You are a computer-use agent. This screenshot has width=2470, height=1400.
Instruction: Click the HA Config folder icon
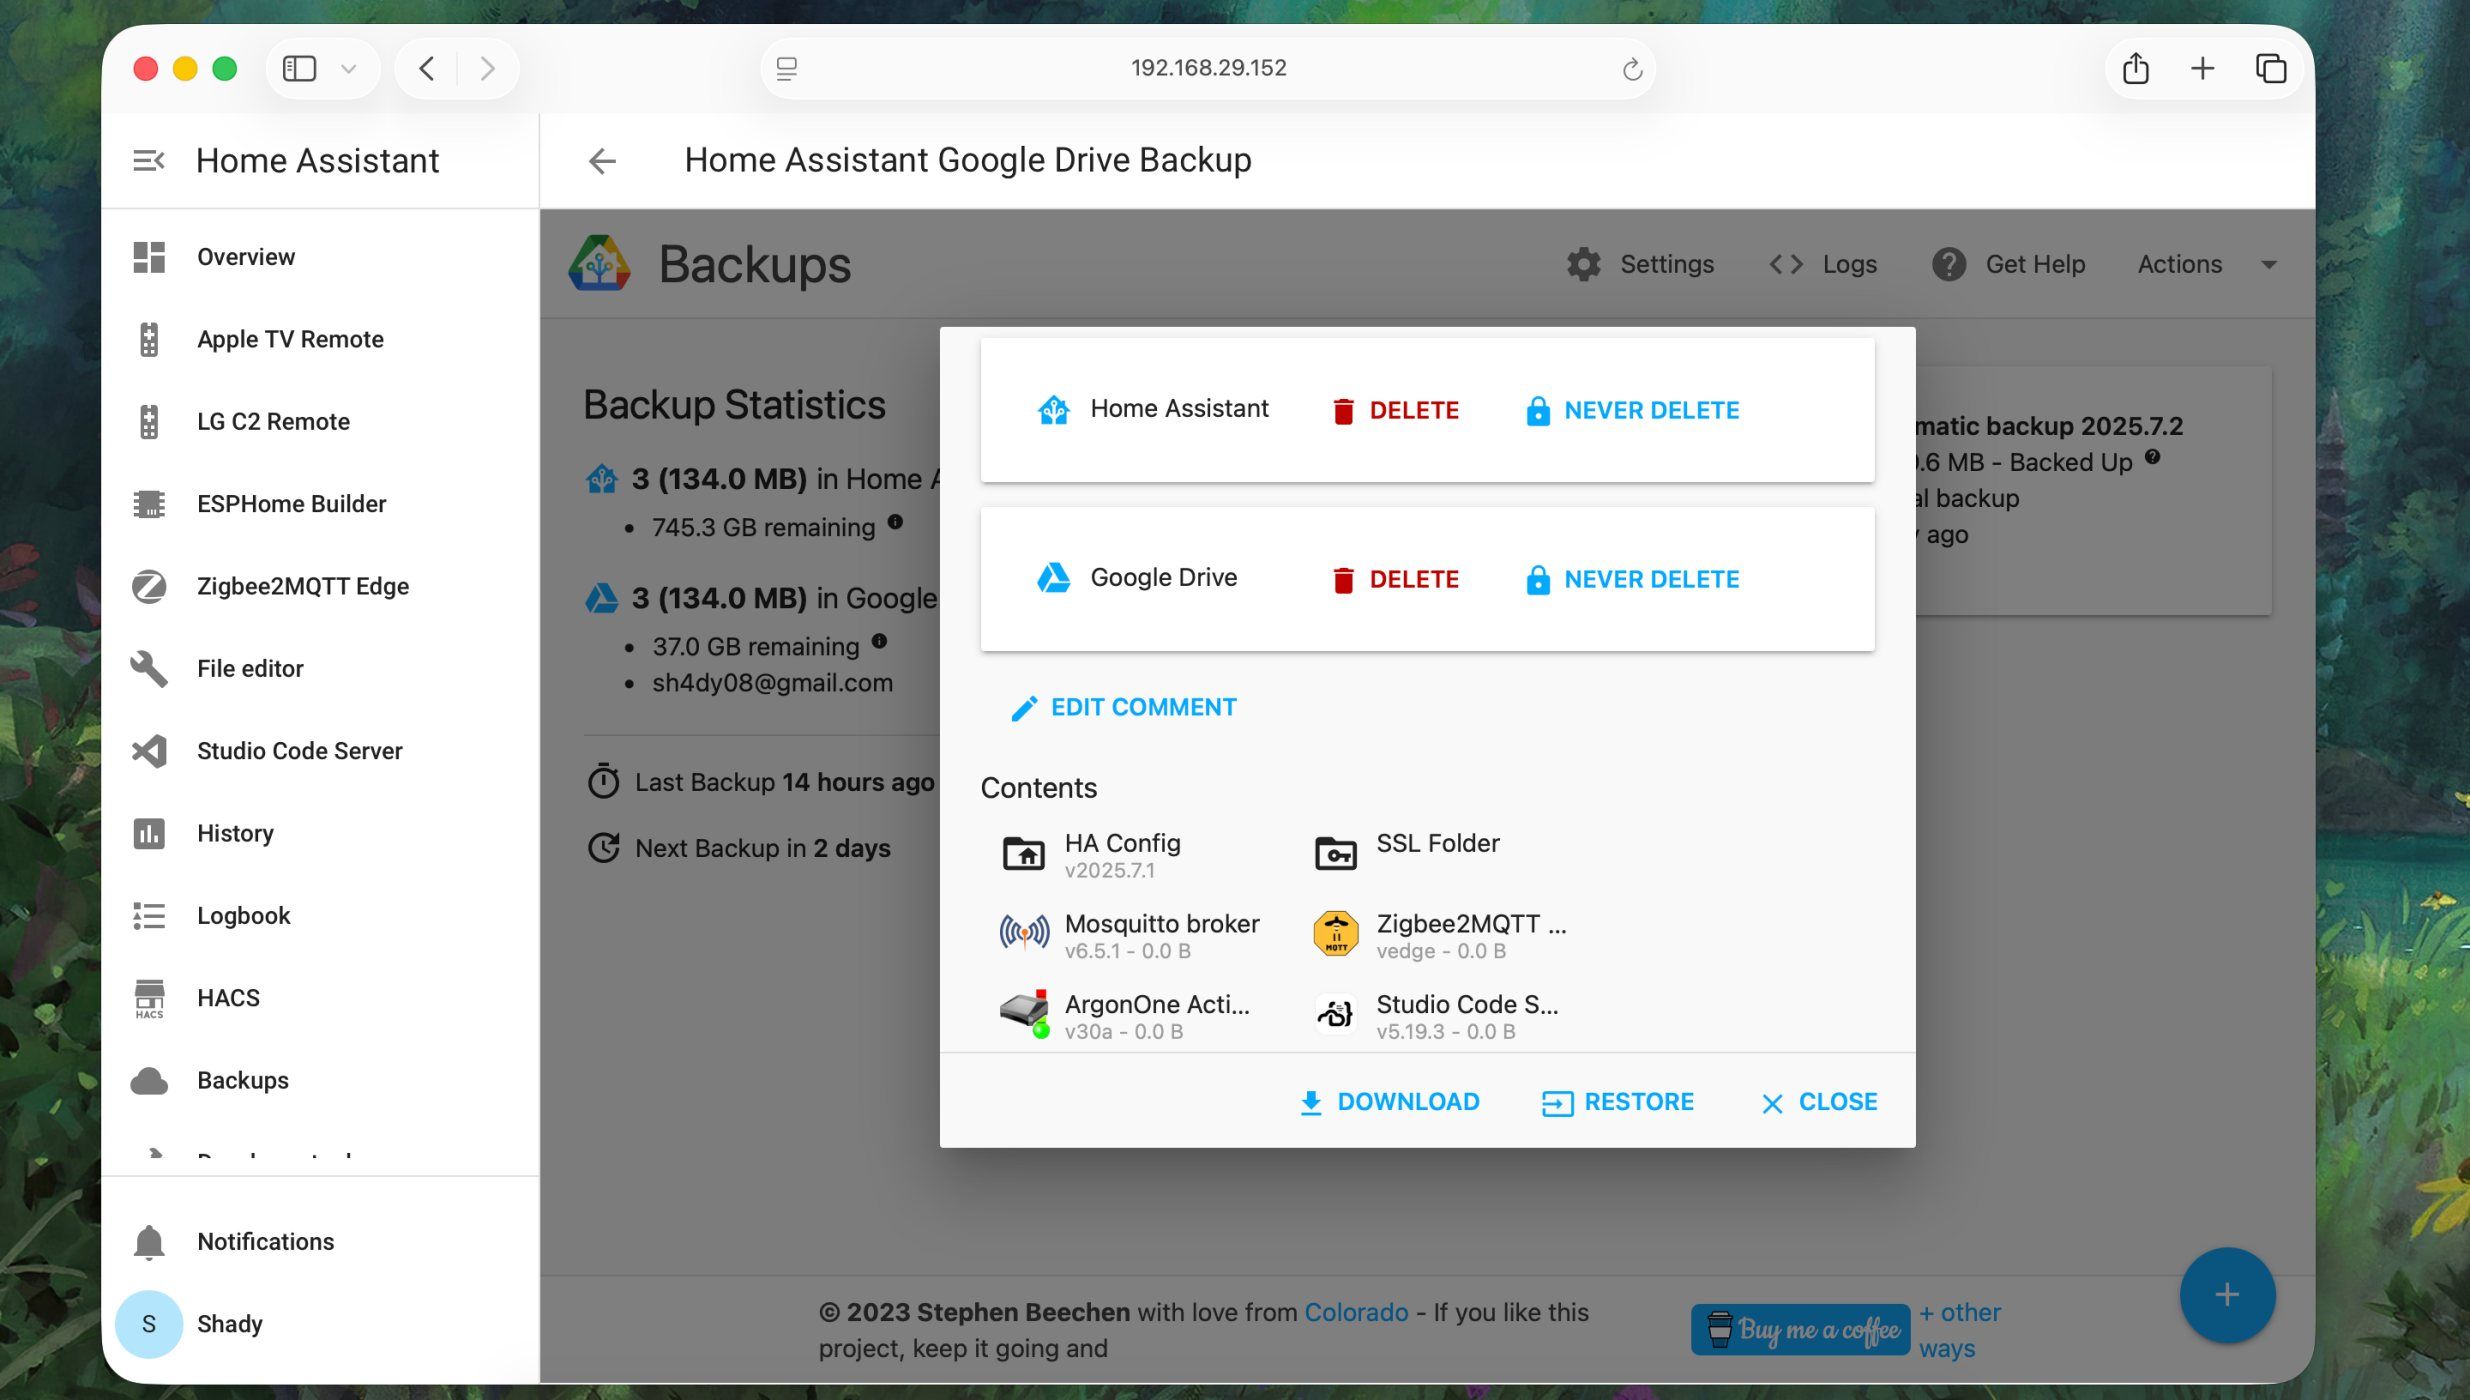(1024, 854)
